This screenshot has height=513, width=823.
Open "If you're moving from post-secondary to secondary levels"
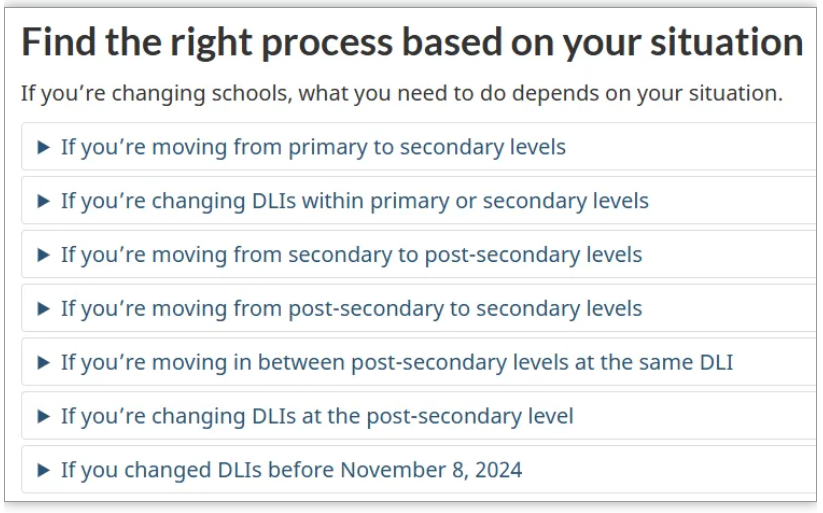click(x=419, y=309)
